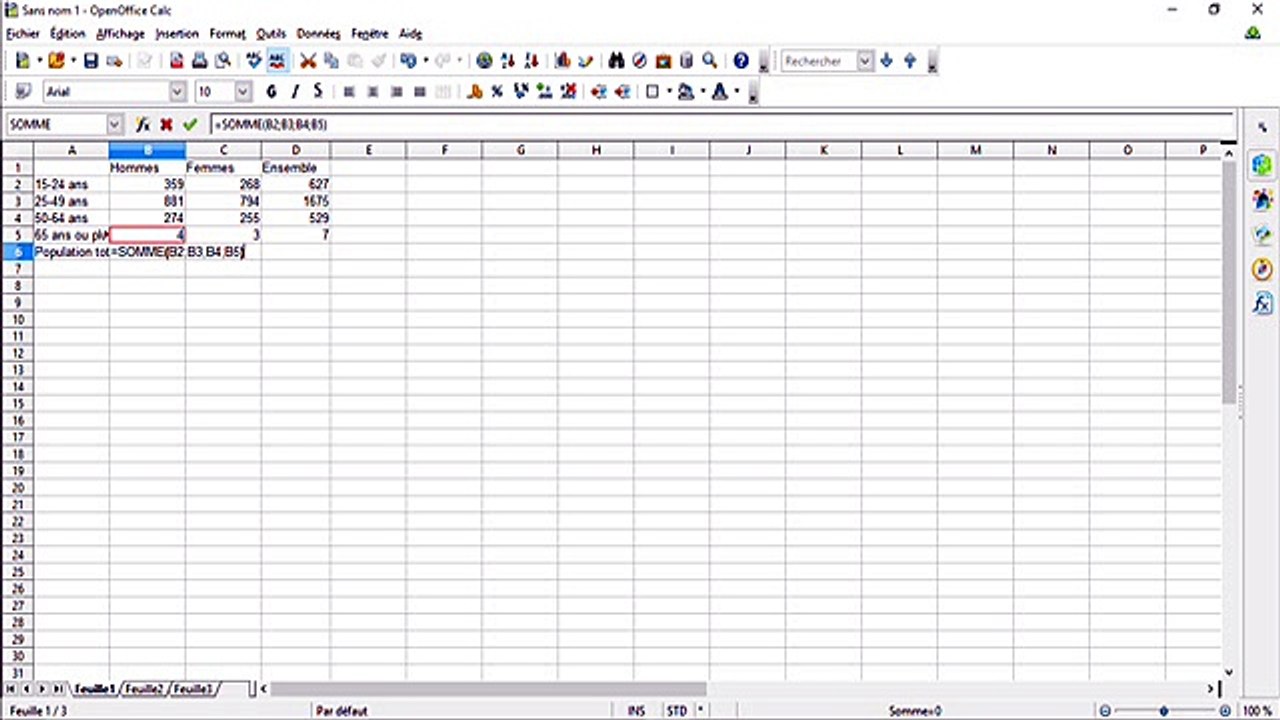Viewport: 1280px width, 720px height.
Task: Open the Undo history dropdown arrow
Action: click(x=425, y=61)
